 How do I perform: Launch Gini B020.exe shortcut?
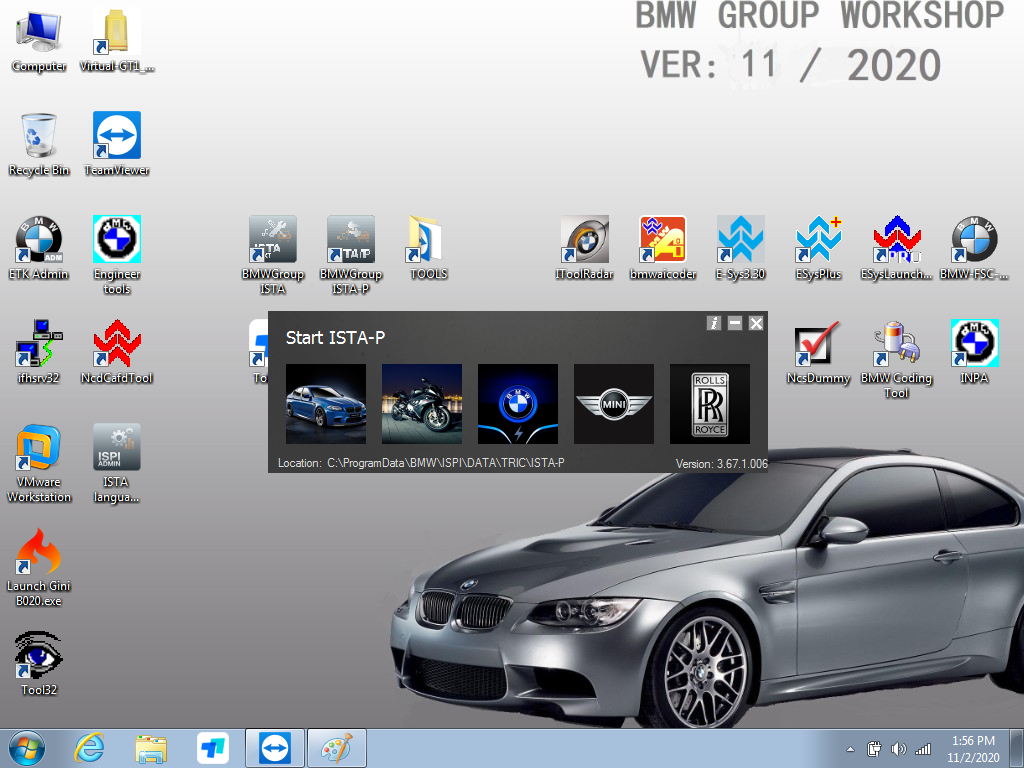pyautogui.click(x=39, y=567)
